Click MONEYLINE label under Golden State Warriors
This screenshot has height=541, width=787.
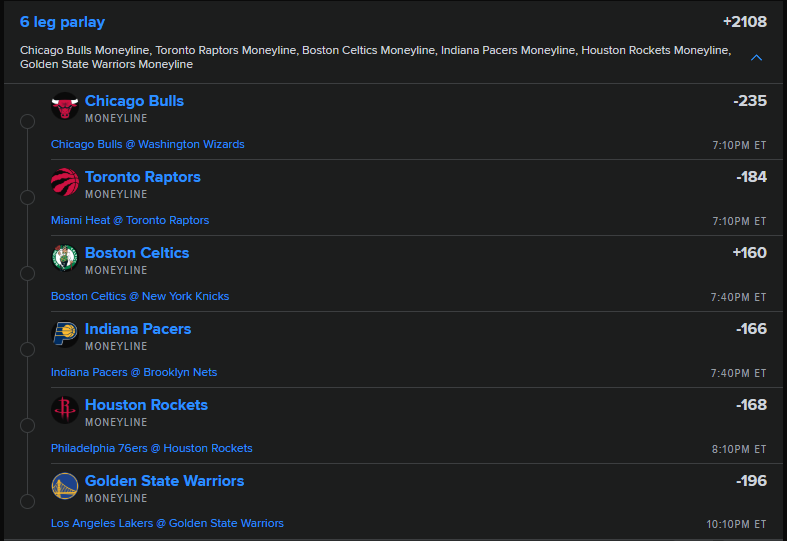[x=116, y=498]
